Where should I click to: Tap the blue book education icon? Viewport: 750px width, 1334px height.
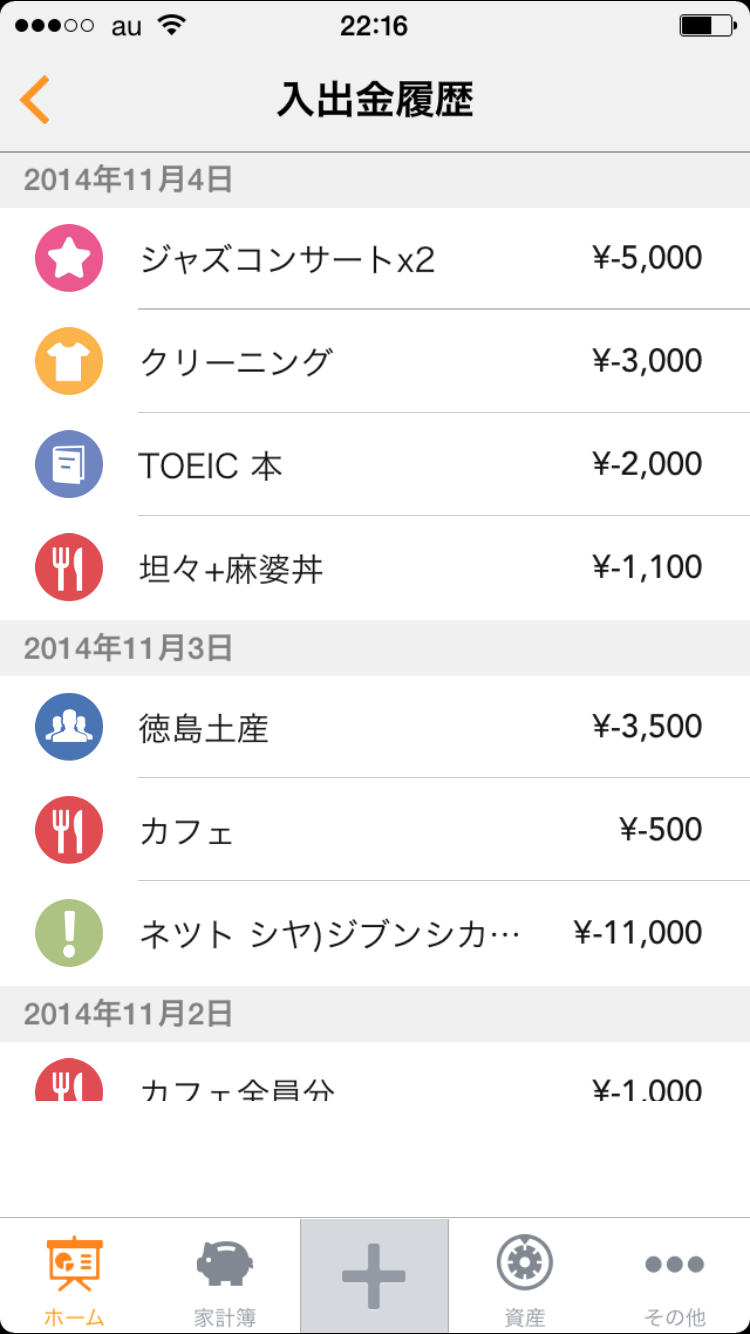click(x=69, y=464)
